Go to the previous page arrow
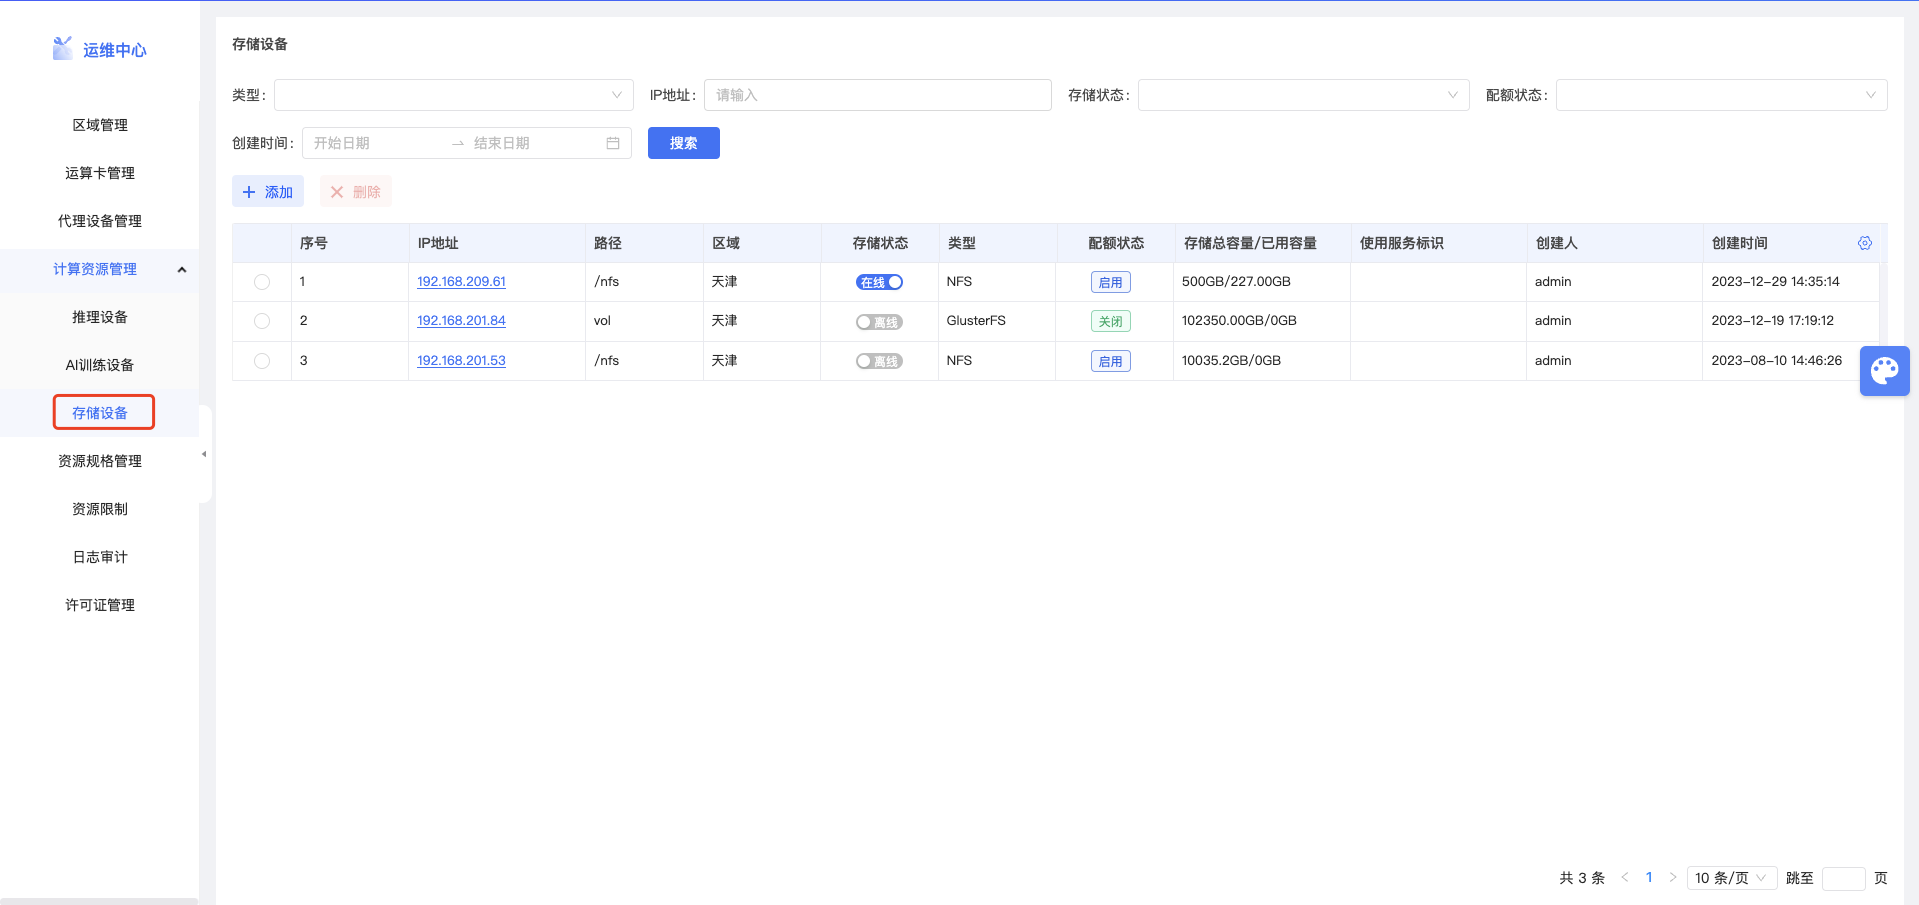Image resolution: width=1919 pixels, height=905 pixels. click(x=1625, y=877)
